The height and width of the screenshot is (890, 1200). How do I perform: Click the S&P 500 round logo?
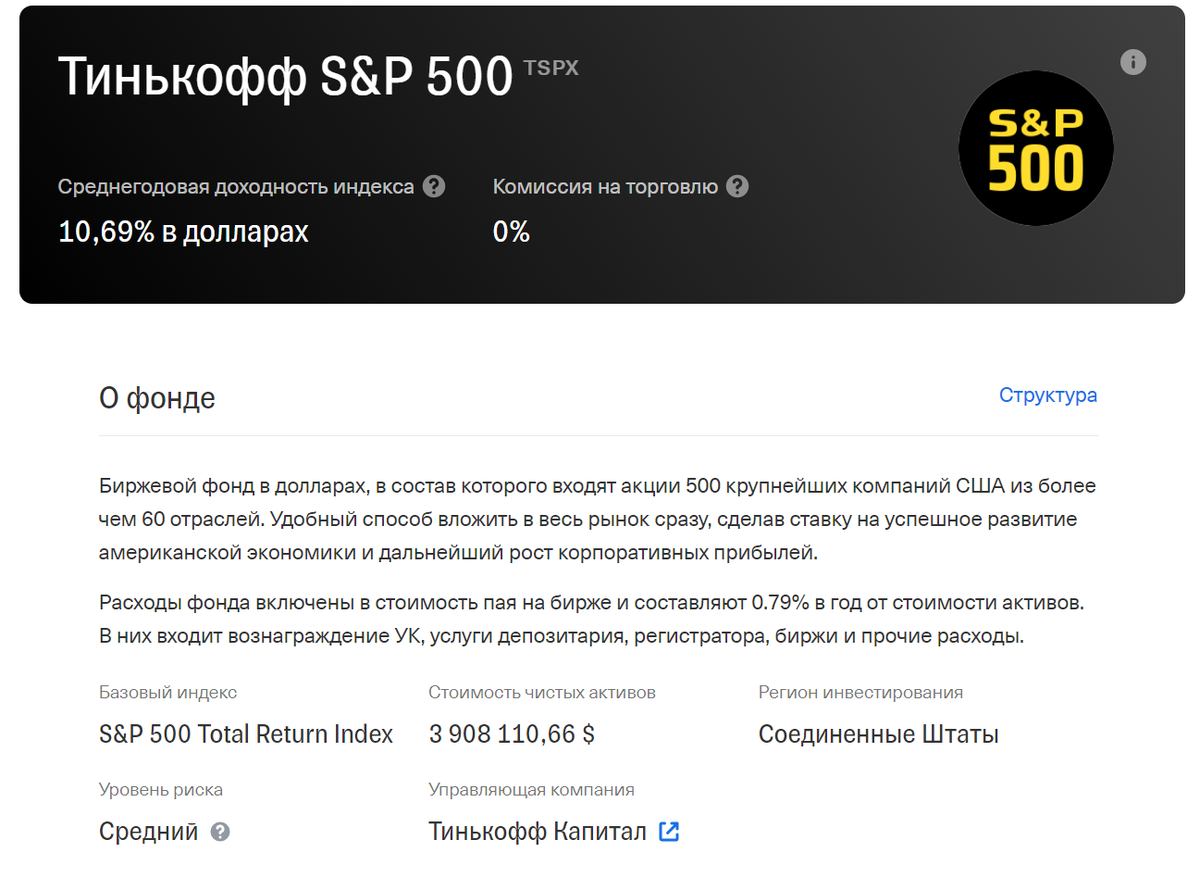pos(1036,149)
